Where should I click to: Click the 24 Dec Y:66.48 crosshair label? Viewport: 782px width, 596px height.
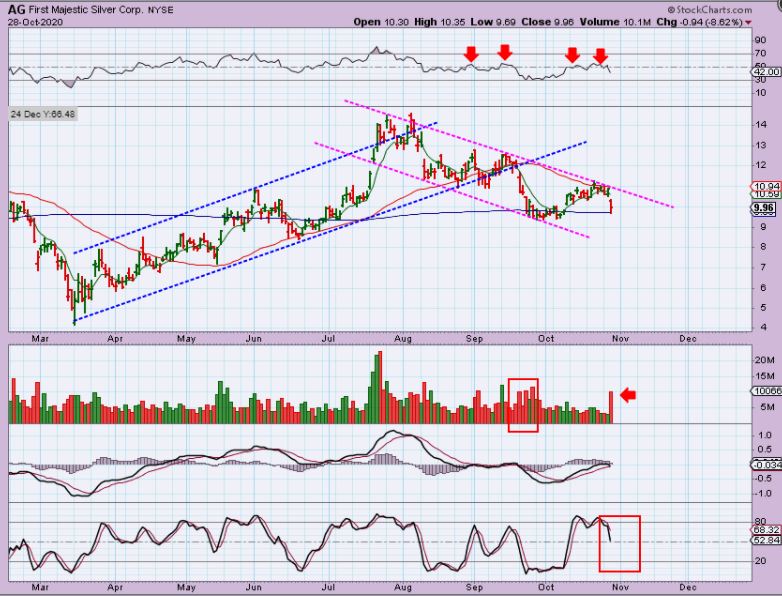(43, 114)
